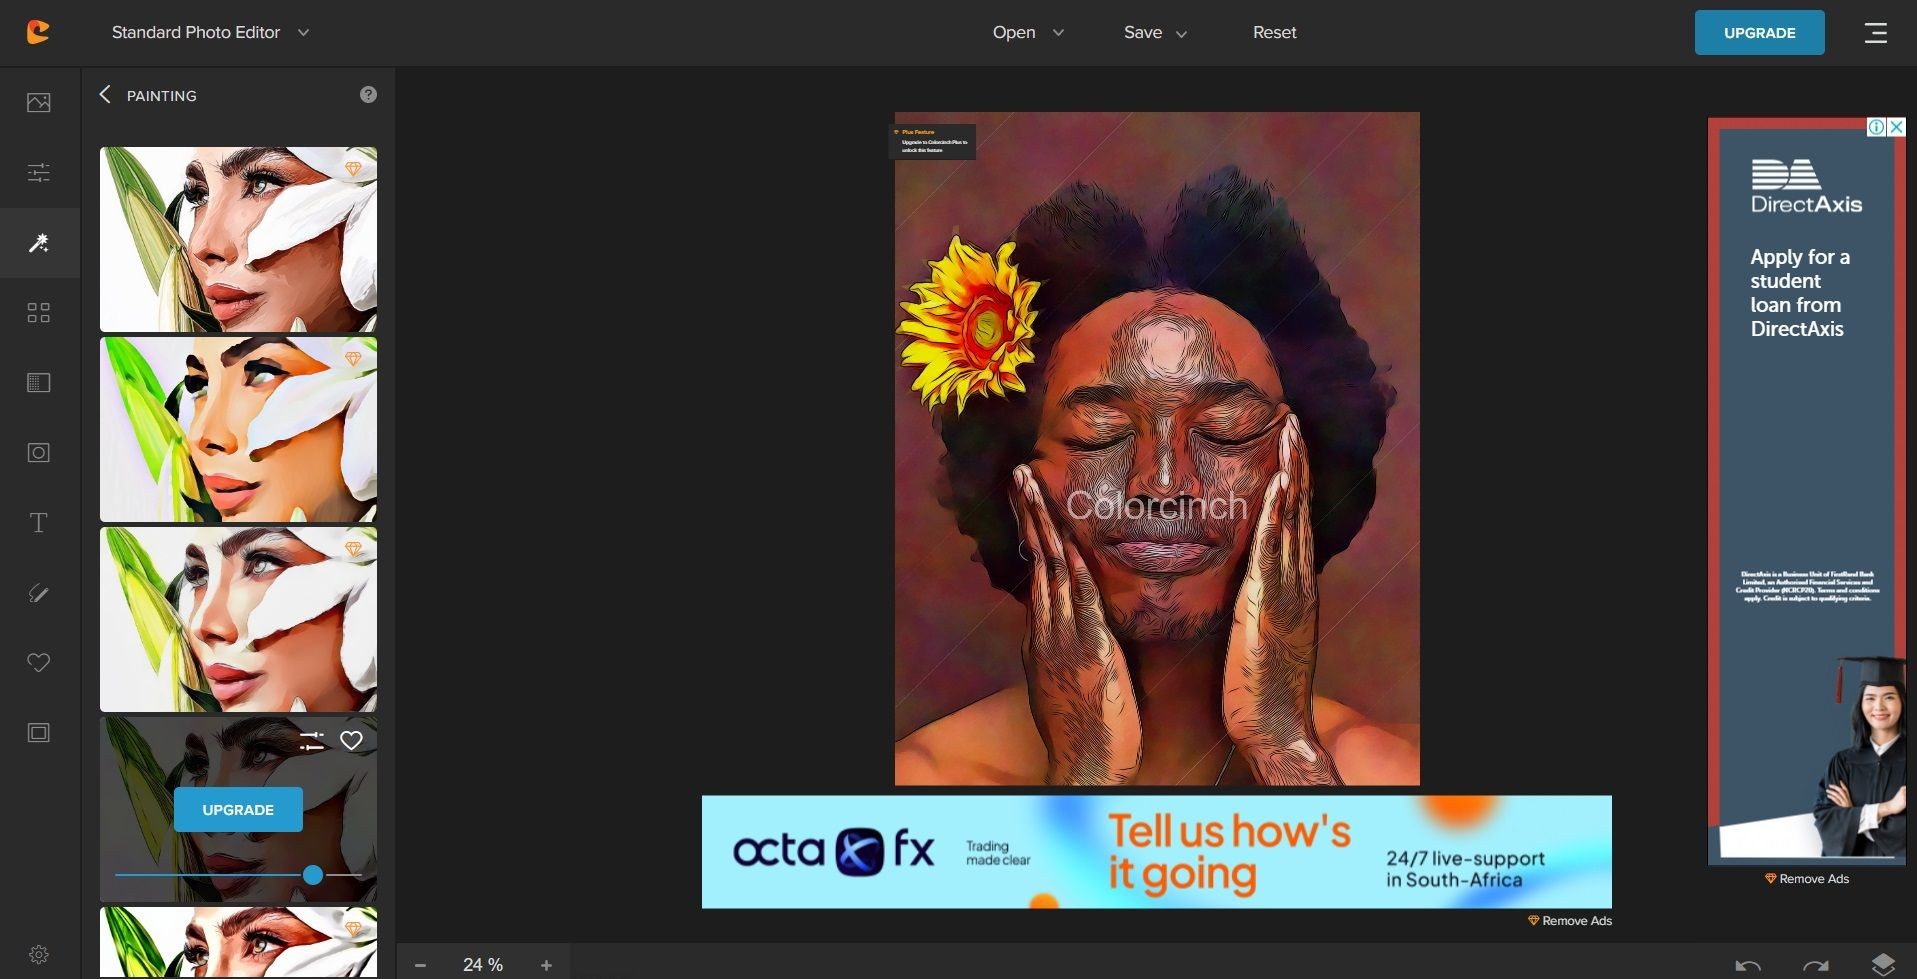The height and width of the screenshot is (979, 1917).
Task: Click the OctaFX banner ad
Action: pyautogui.click(x=1156, y=852)
